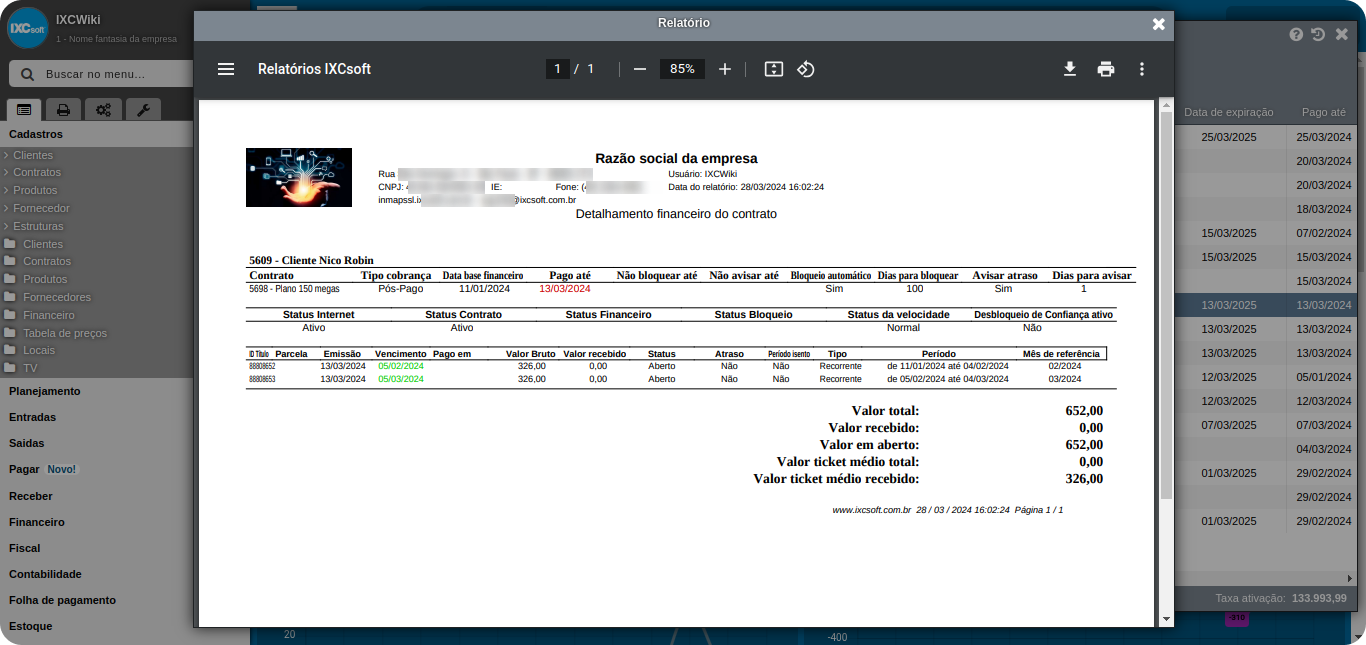Open the PDF viewer sidebar menu

click(x=226, y=69)
